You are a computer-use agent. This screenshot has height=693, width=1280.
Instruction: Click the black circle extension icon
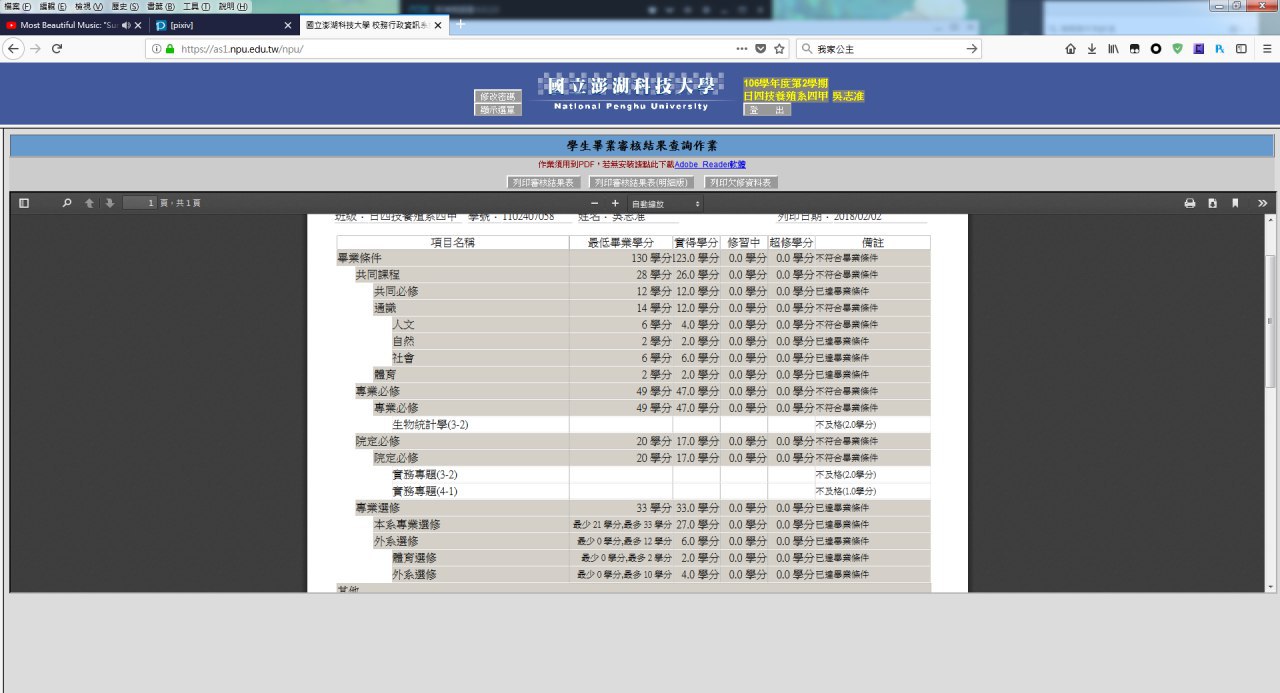[x=1156, y=49]
